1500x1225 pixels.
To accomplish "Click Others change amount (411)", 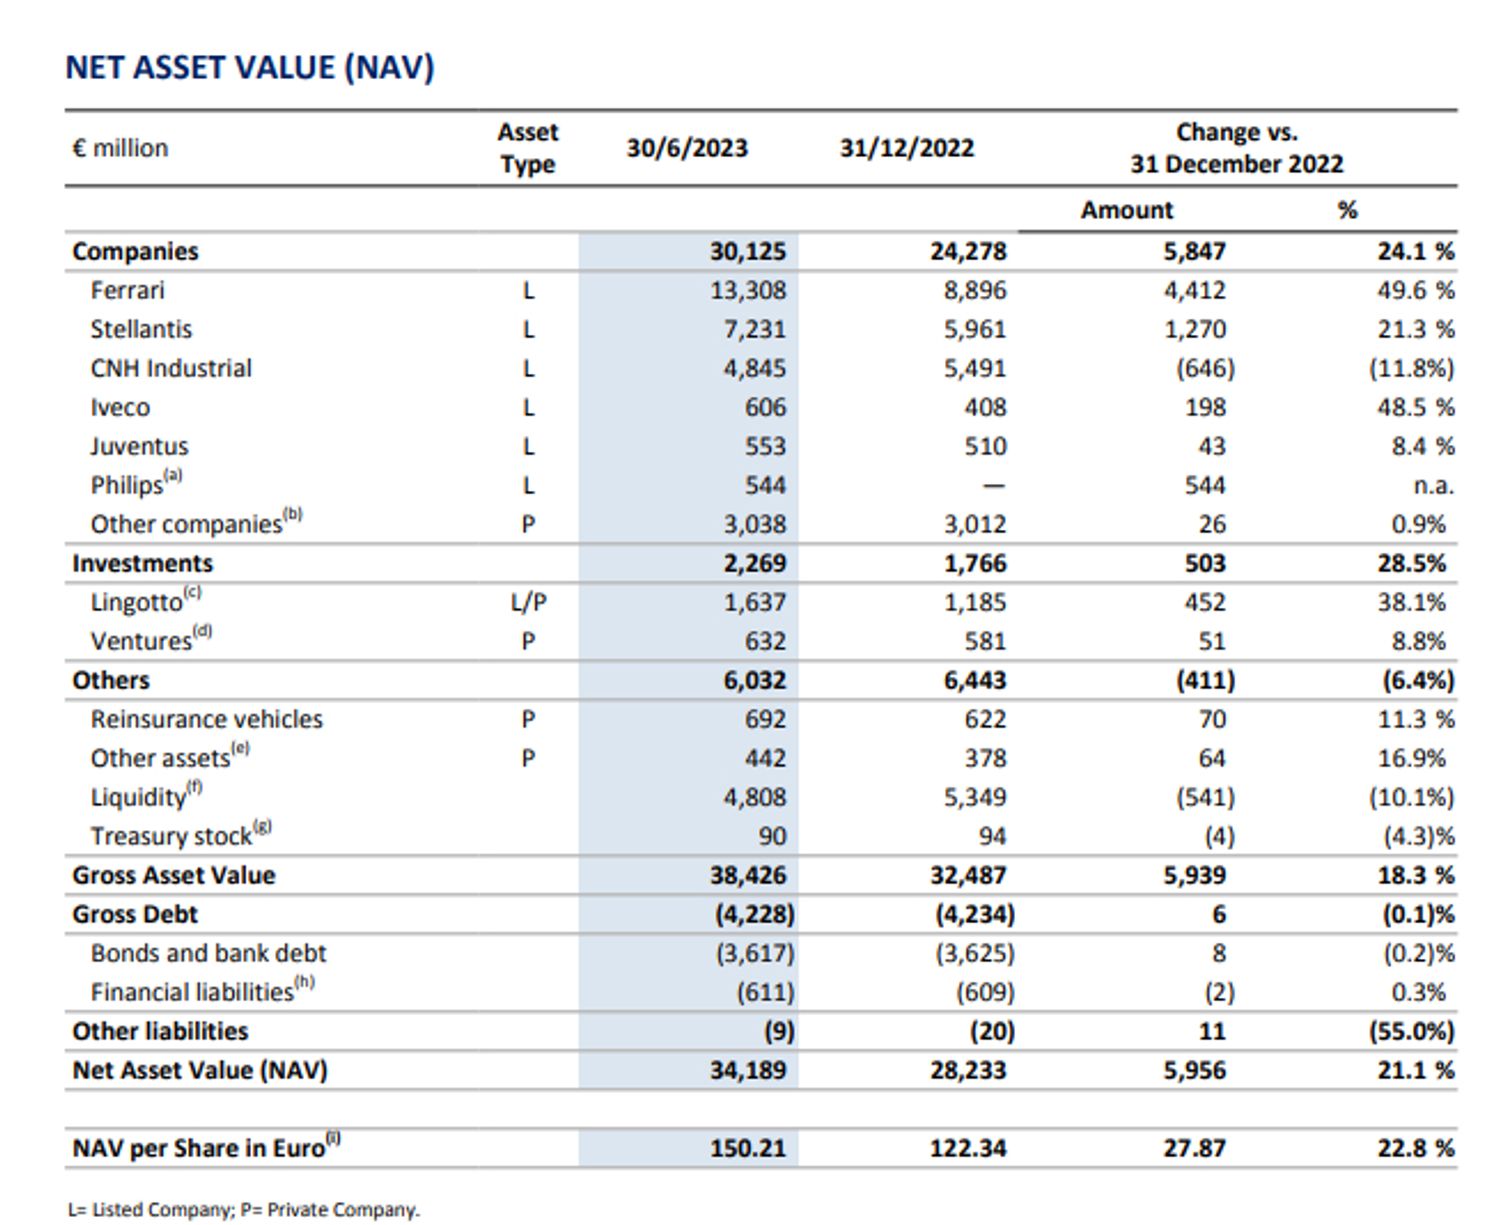I will [x=1205, y=680].
